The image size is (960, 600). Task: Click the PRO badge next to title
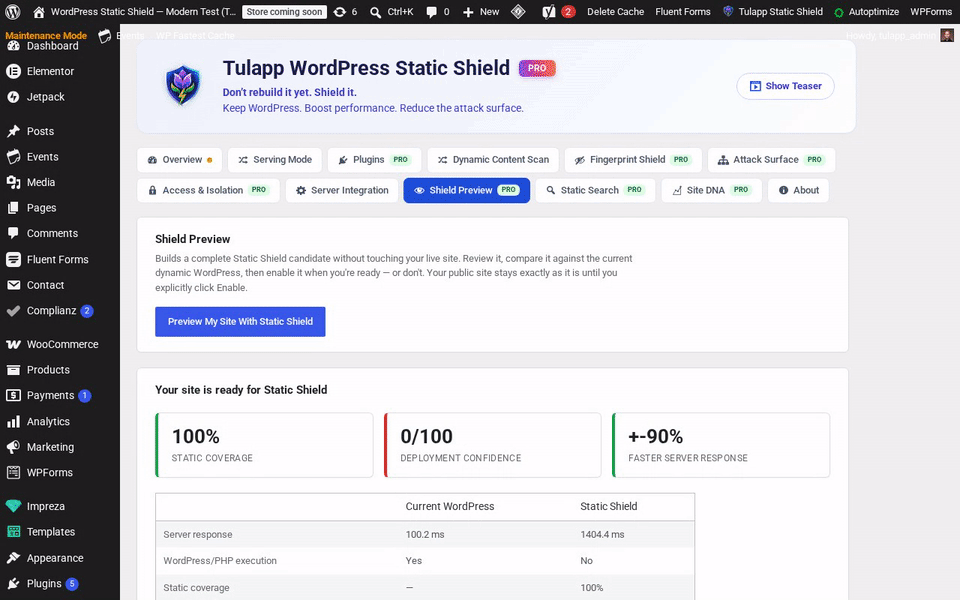pyautogui.click(x=537, y=68)
